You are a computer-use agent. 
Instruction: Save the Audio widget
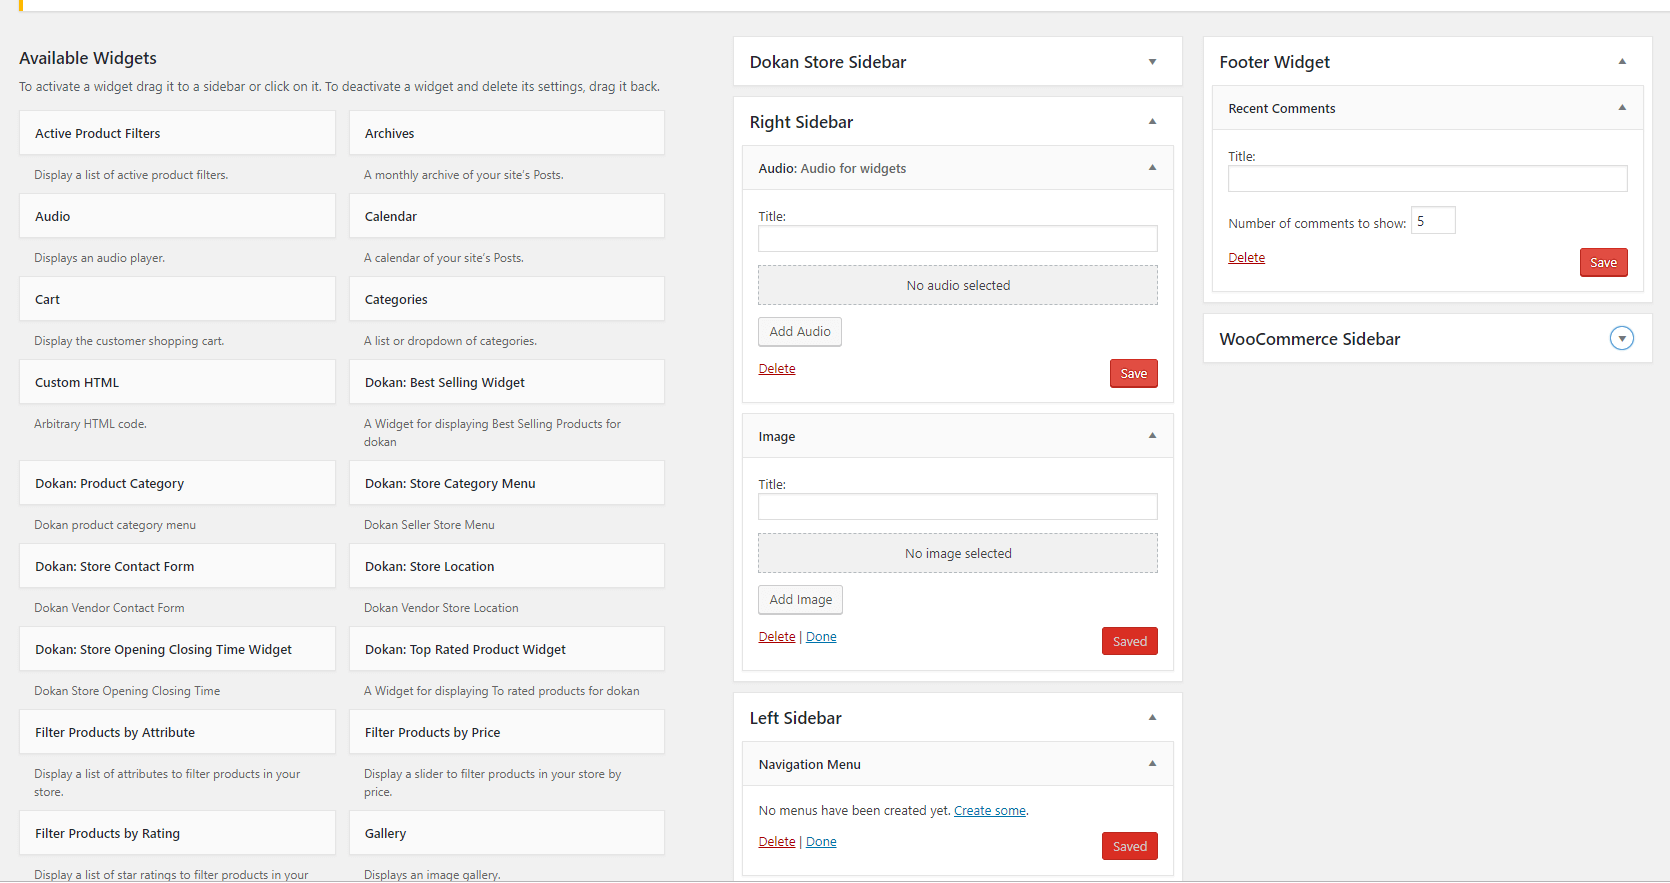point(1133,373)
